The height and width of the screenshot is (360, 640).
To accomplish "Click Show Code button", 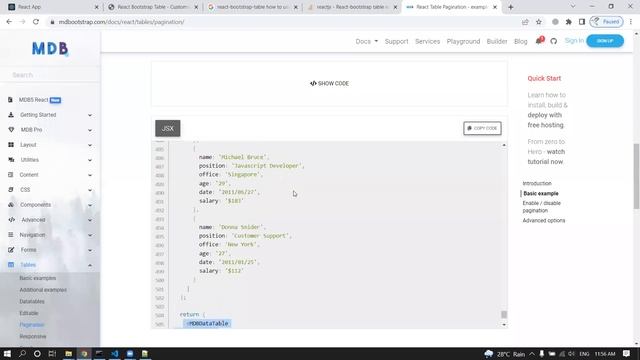I will pyautogui.click(x=329, y=83).
